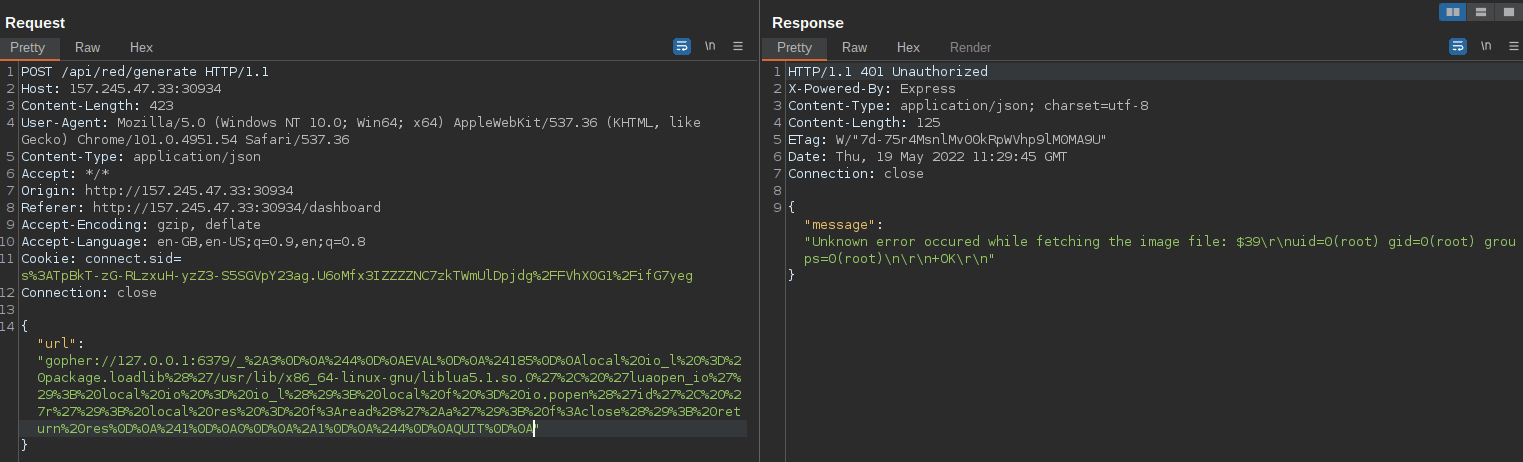Click 'Connection: close' in the Request panel

coord(89,293)
